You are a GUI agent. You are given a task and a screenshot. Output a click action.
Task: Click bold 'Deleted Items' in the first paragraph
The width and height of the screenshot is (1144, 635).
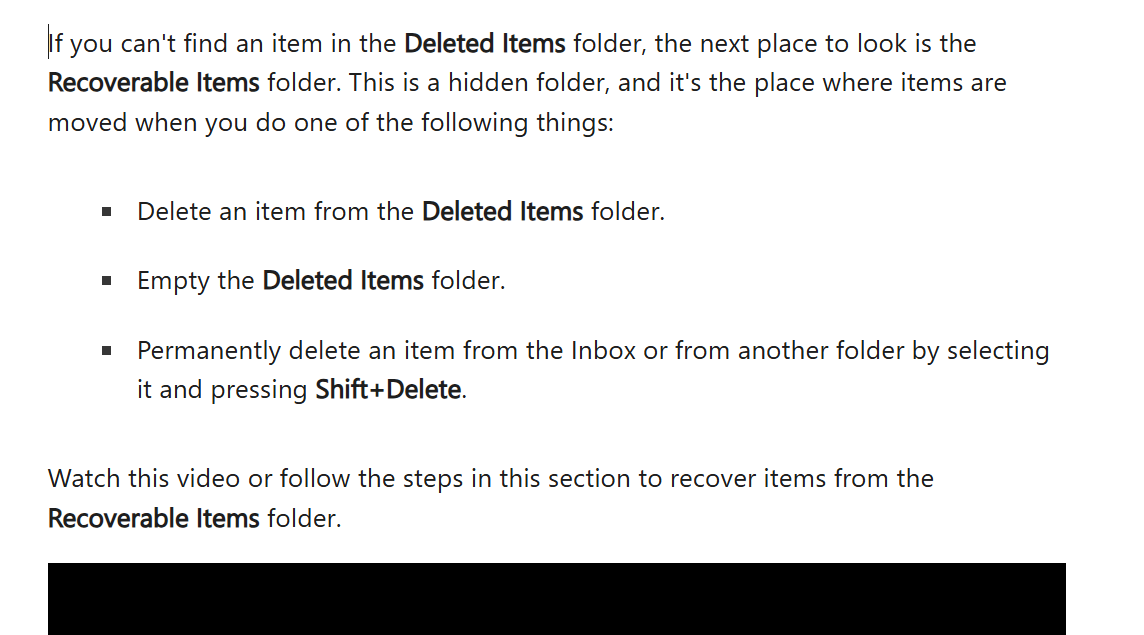[484, 44]
